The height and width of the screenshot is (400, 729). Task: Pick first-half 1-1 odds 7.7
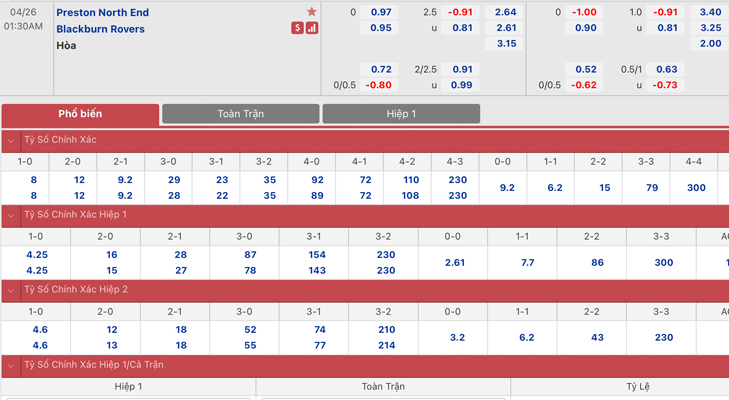(527, 263)
